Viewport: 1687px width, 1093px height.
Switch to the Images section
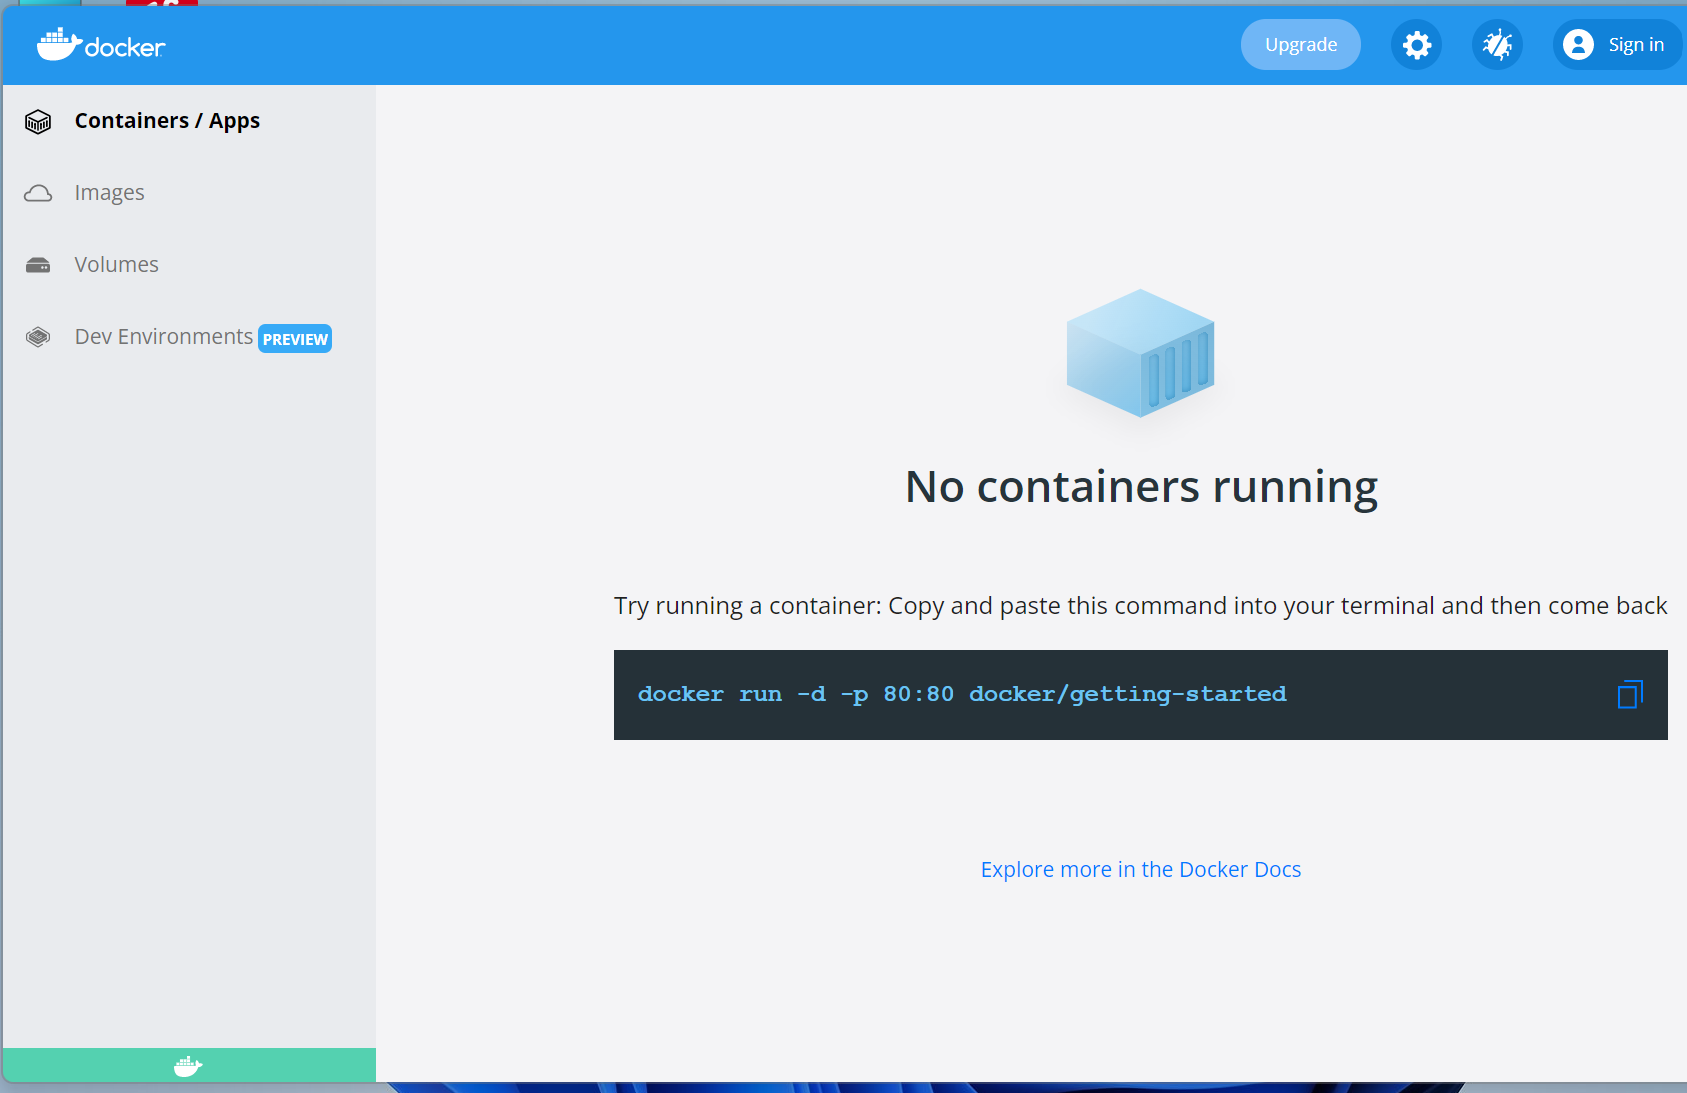click(x=109, y=192)
